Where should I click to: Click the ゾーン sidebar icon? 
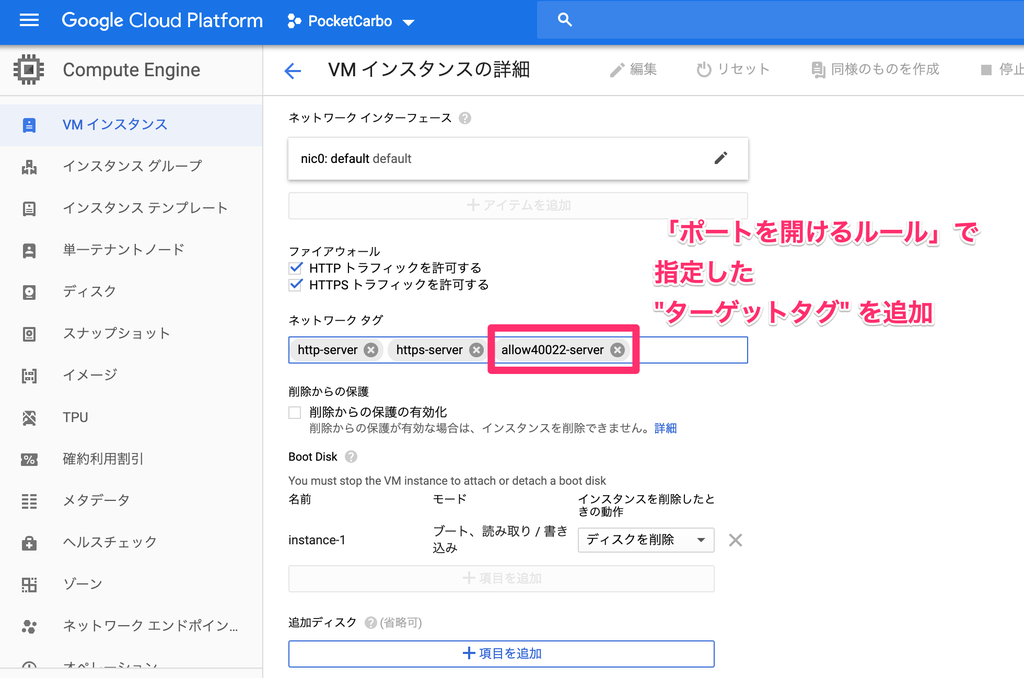point(29,585)
